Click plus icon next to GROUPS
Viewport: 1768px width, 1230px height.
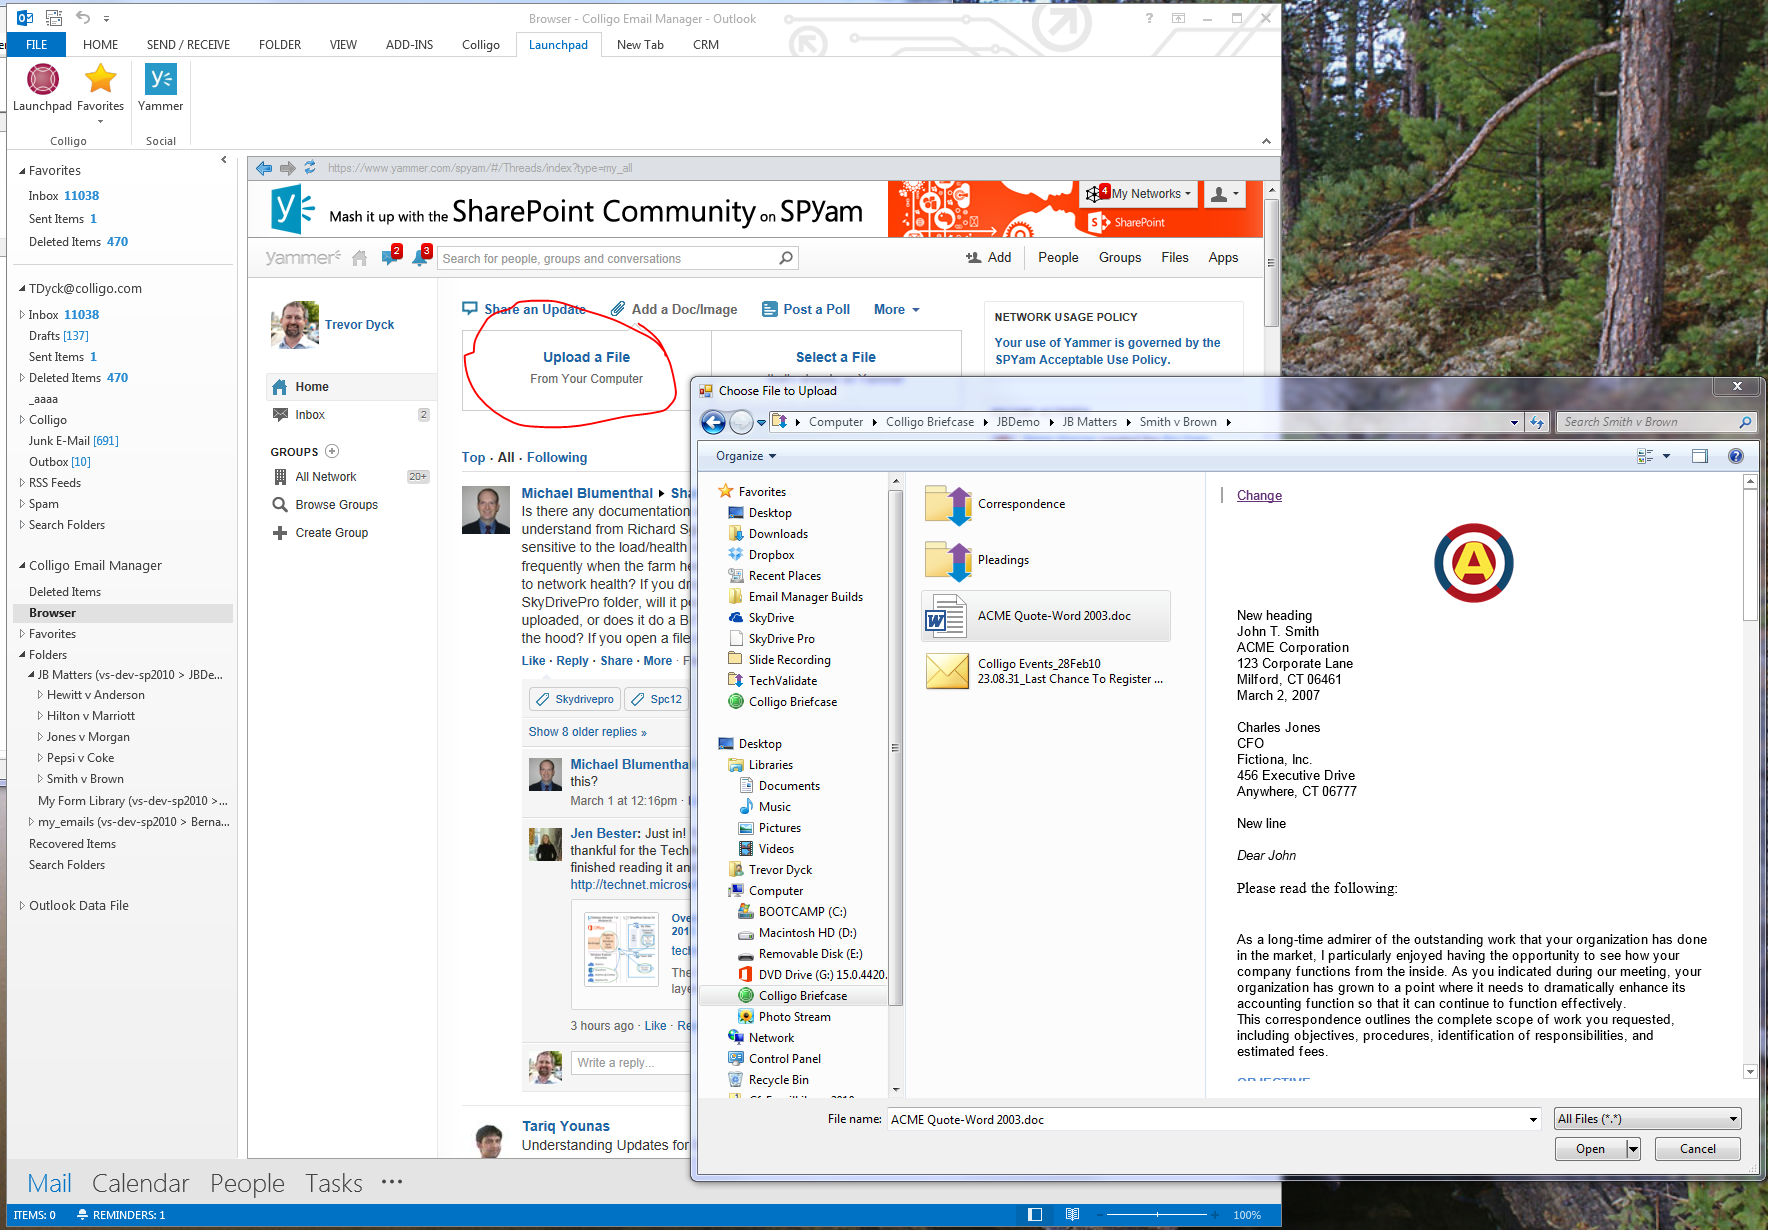332,451
